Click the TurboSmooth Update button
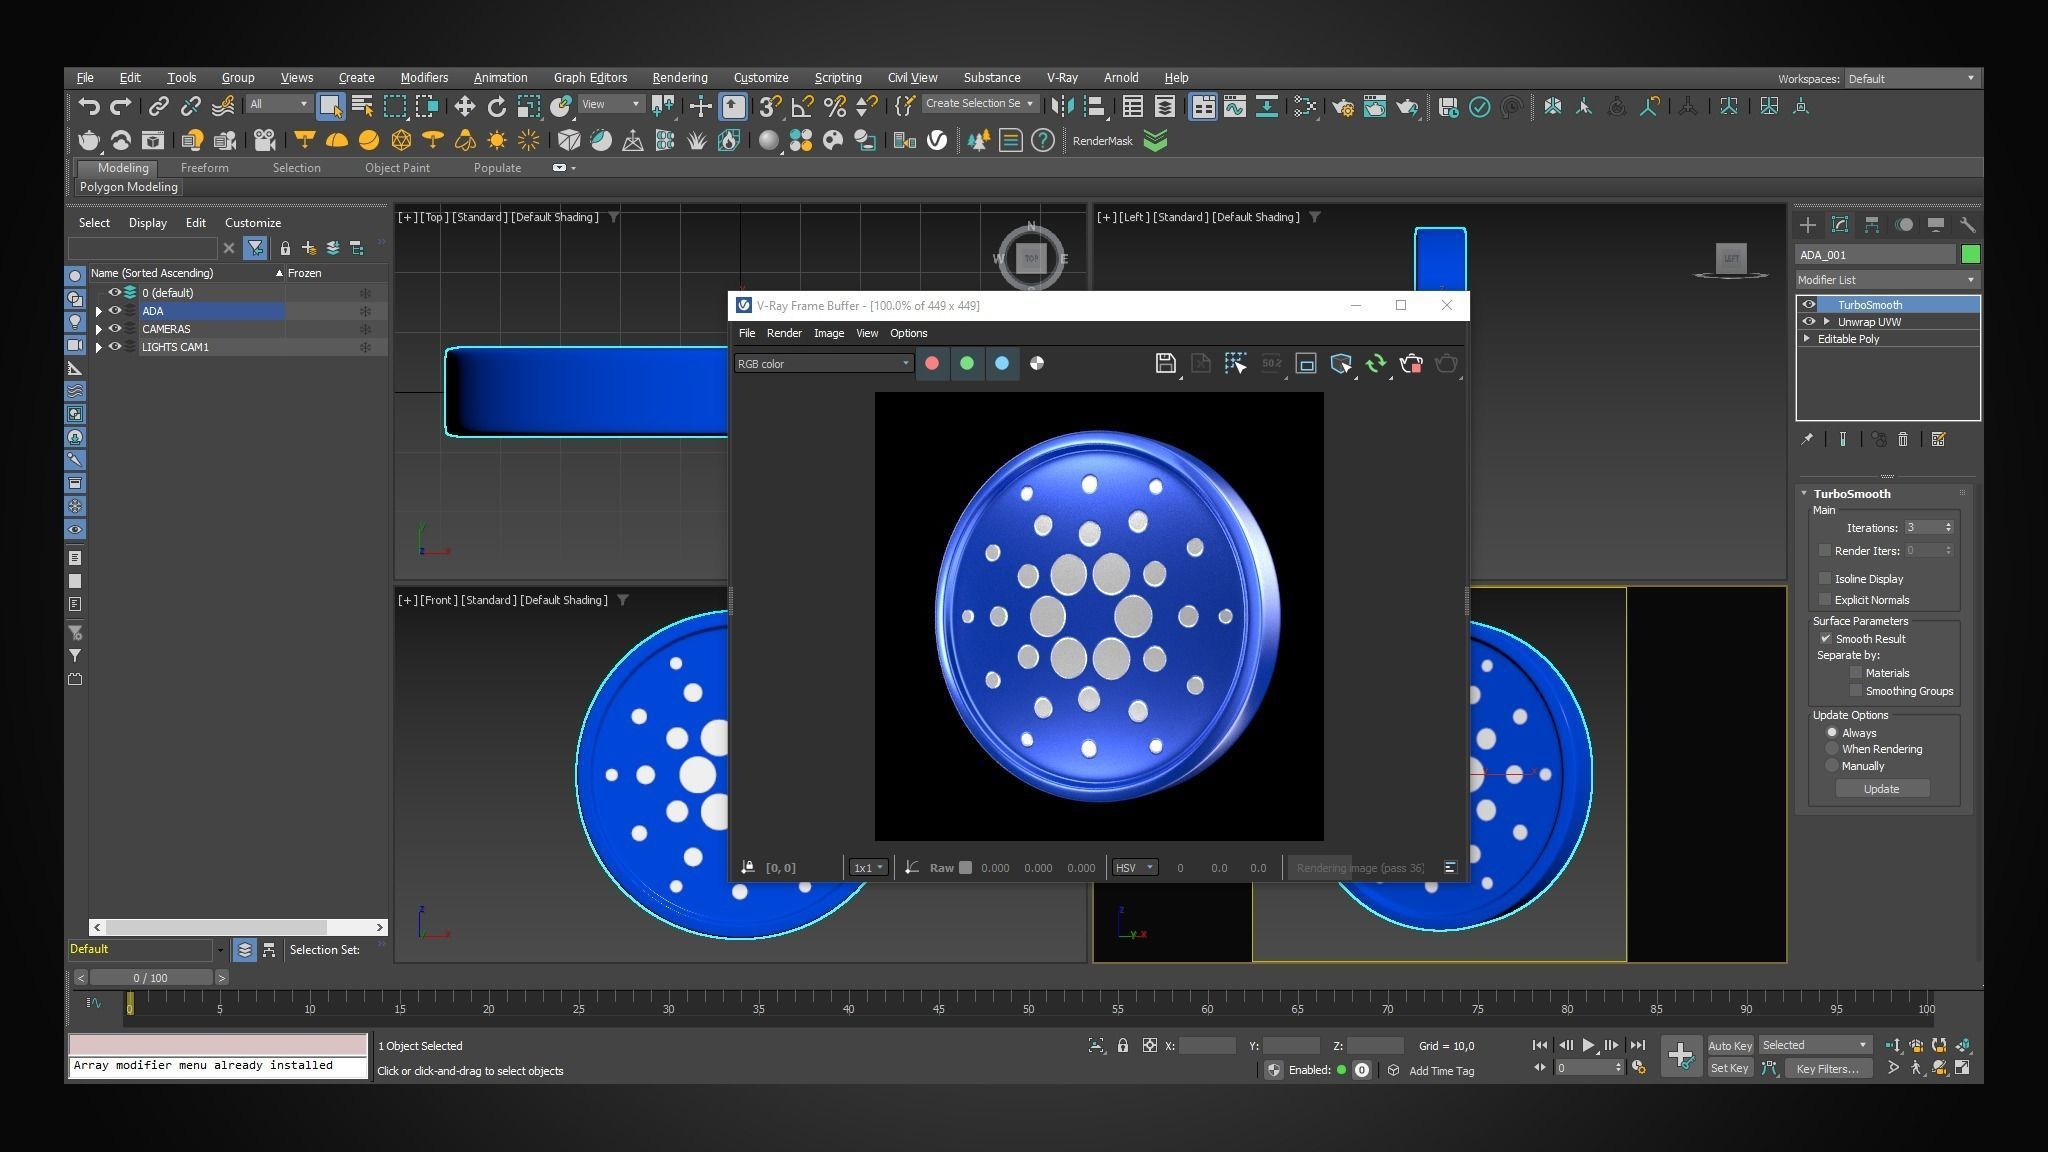Image resolution: width=2048 pixels, height=1152 pixels. [x=1881, y=790]
